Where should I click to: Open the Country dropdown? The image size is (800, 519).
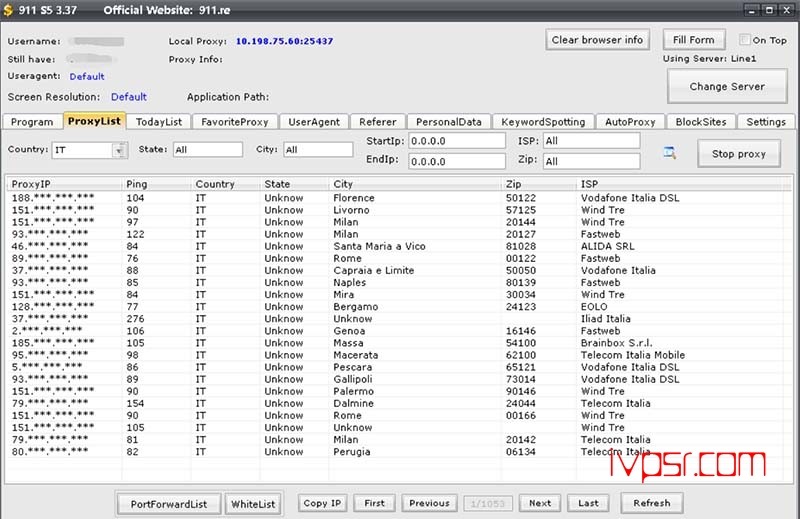pos(119,150)
